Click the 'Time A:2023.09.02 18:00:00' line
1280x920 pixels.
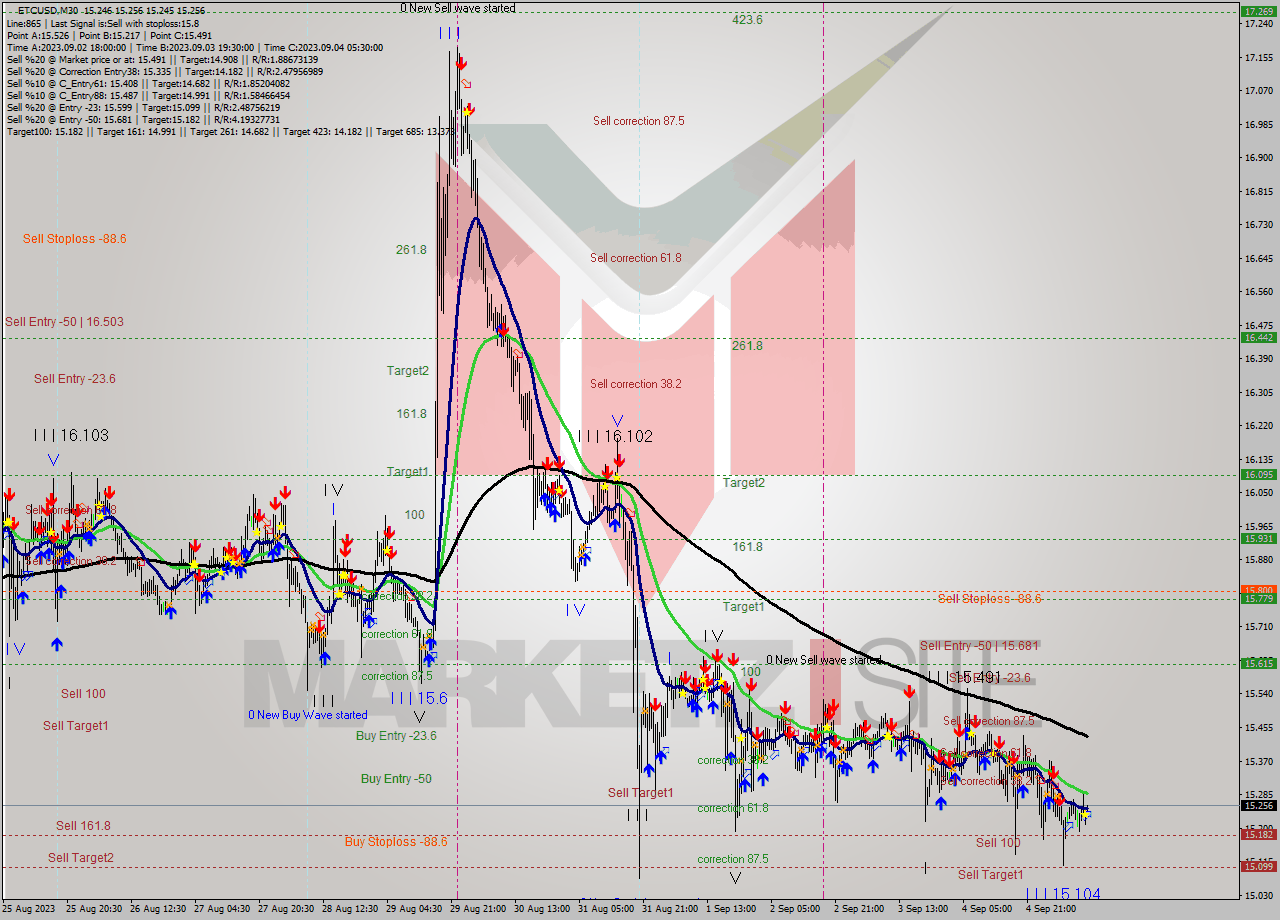[x=194, y=47]
